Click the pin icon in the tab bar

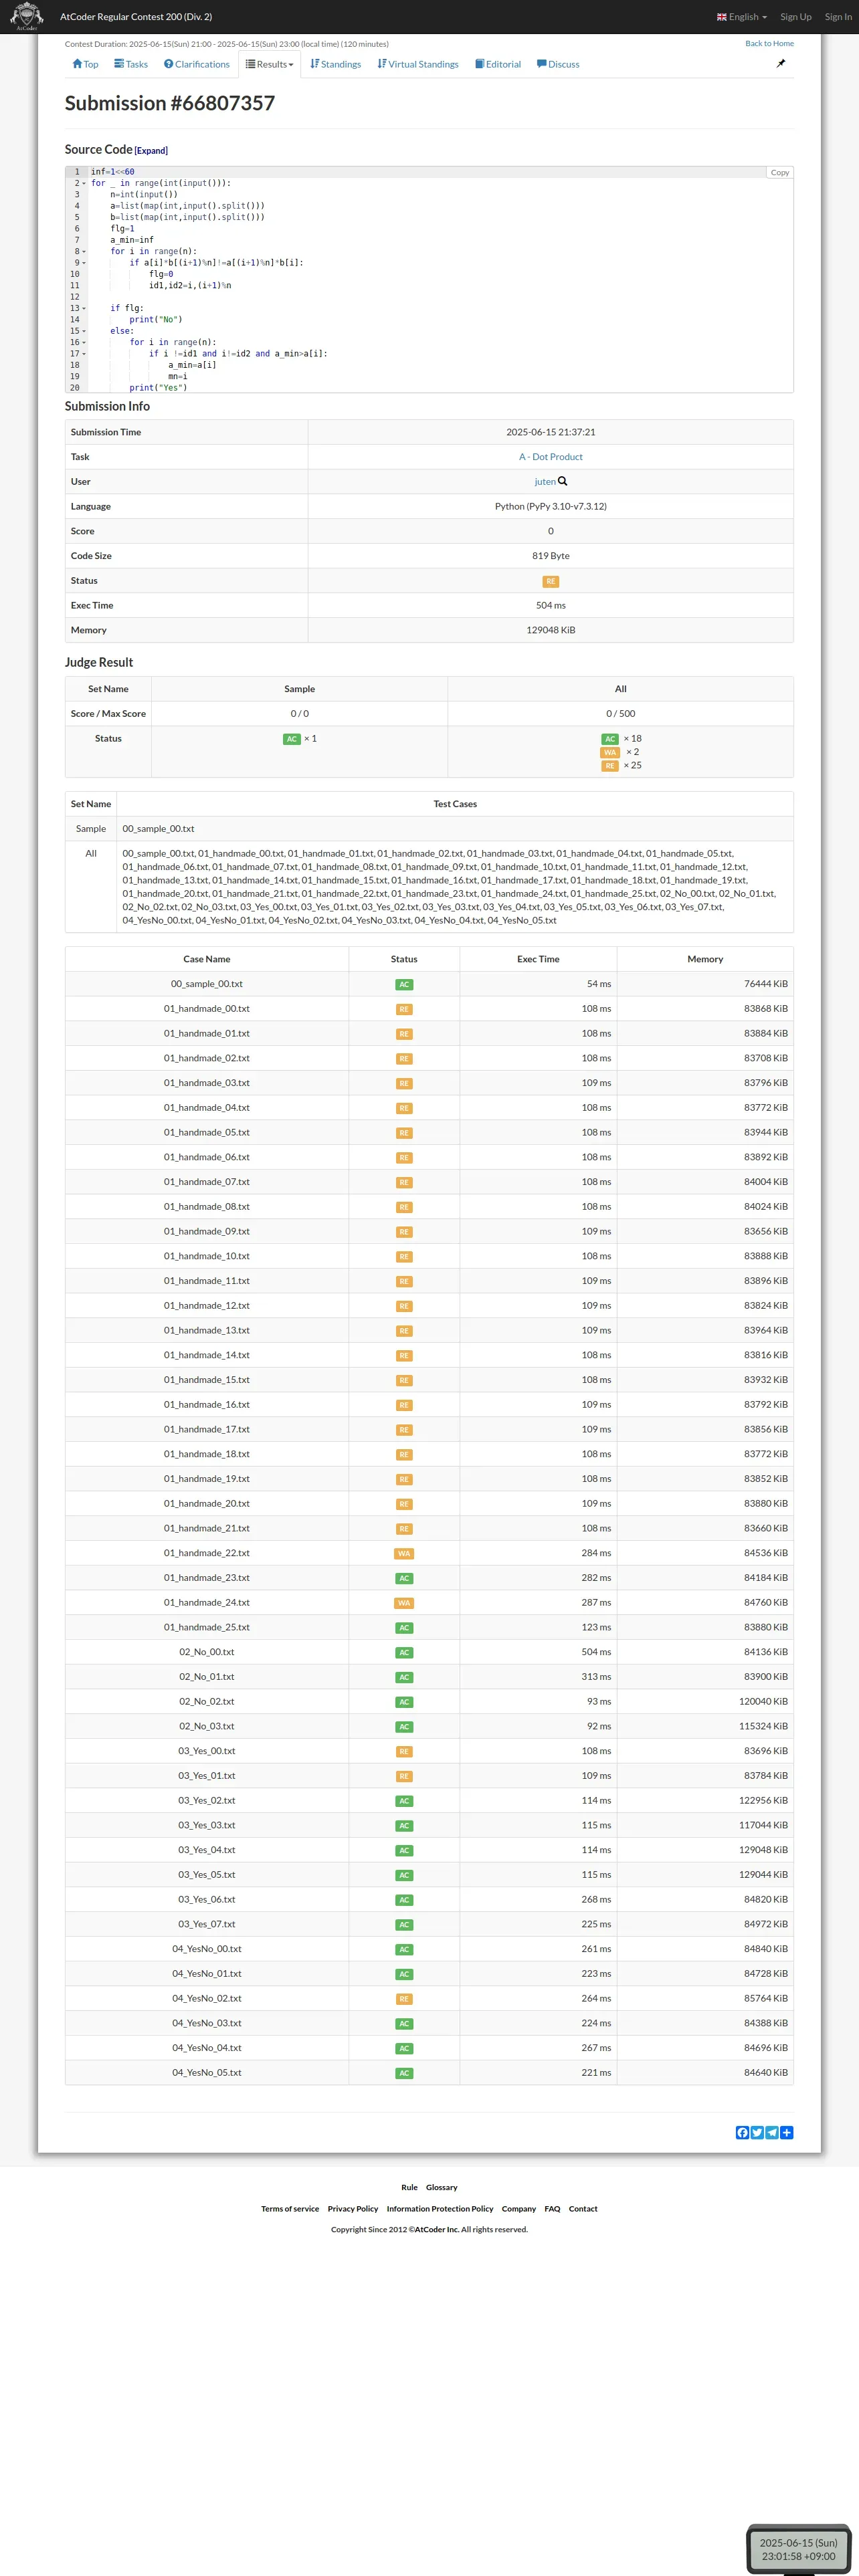[781, 64]
